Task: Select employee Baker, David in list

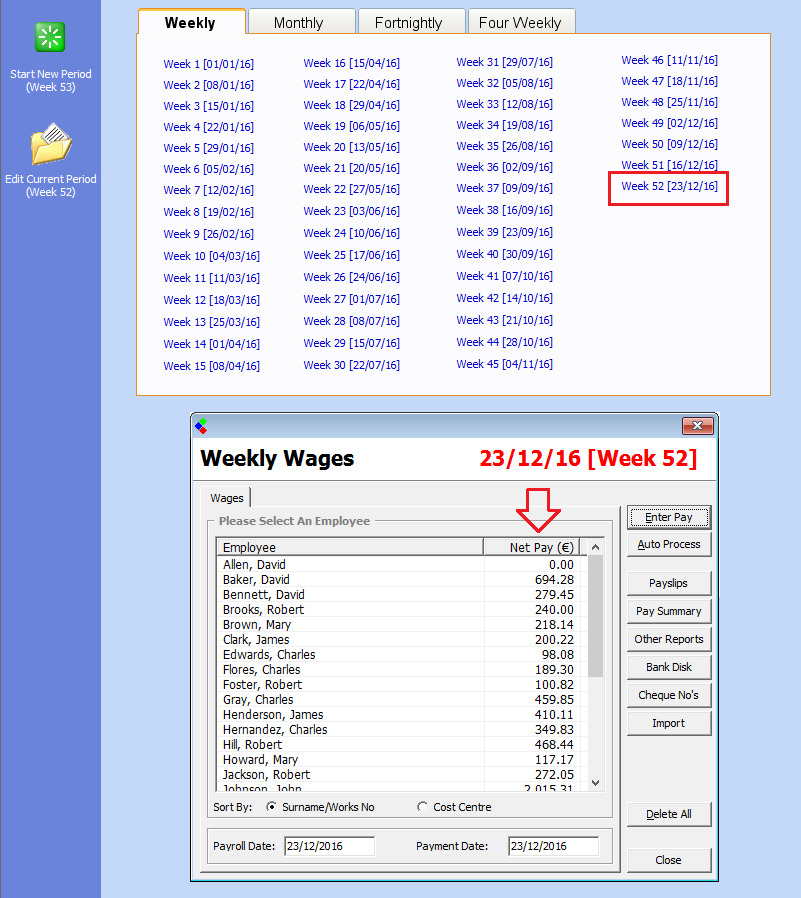Action: [x=256, y=580]
